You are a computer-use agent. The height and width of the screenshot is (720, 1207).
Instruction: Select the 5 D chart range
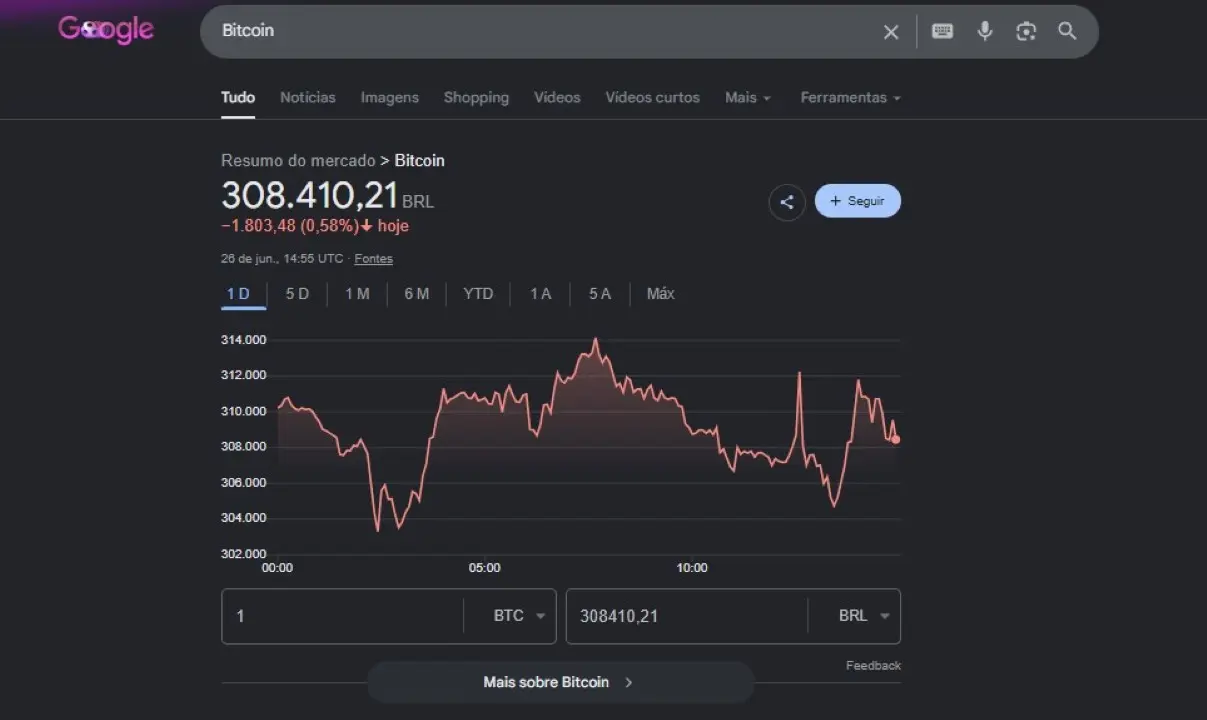[x=297, y=293]
